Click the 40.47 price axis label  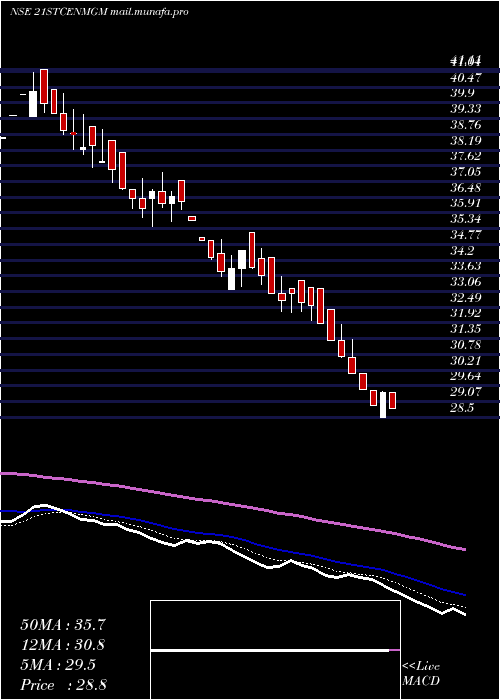pyautogui.click(x=466, y=78)
